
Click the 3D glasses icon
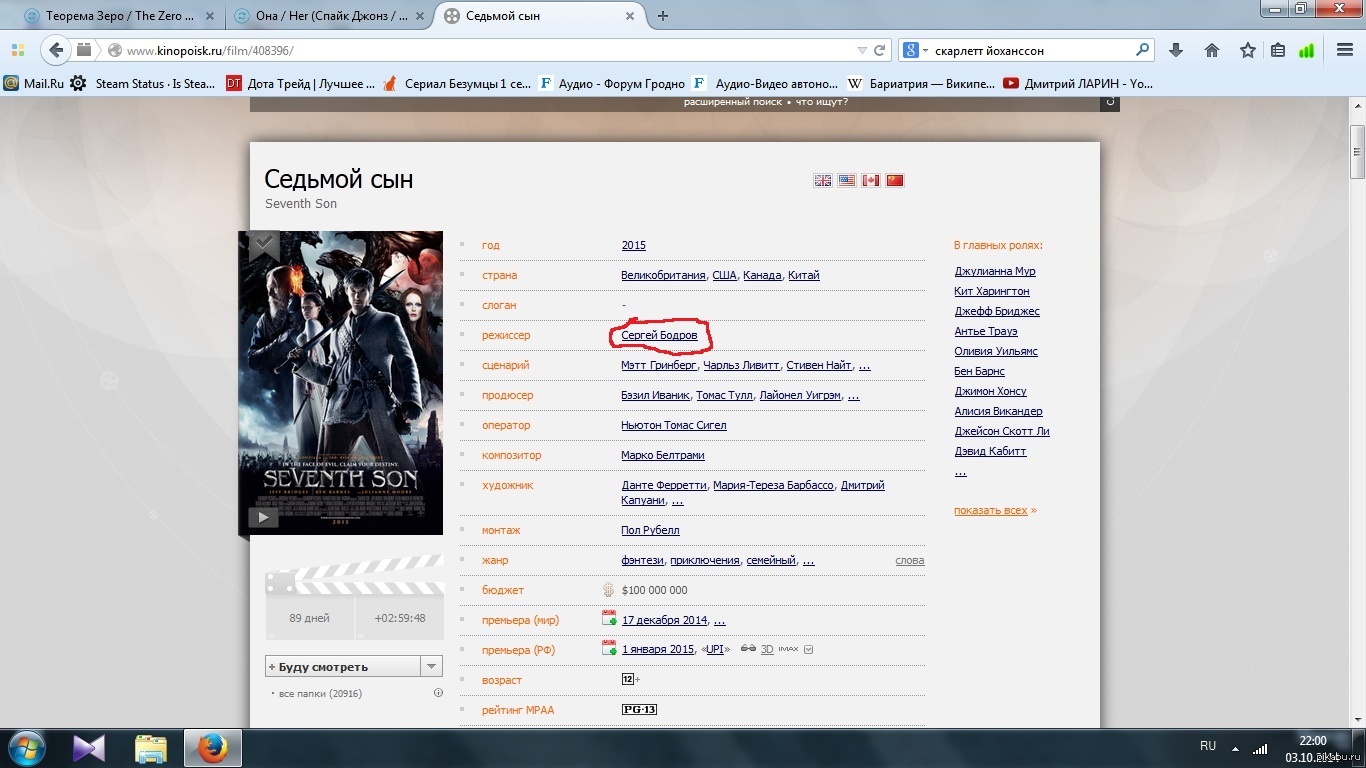[x=748, y=649]
